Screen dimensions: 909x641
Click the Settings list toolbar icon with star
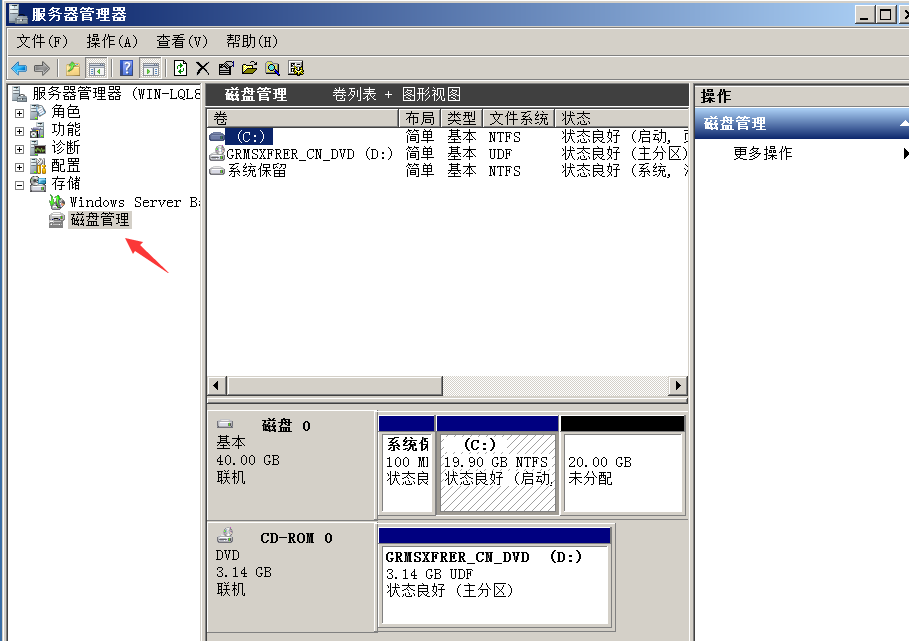(x=296, y=68)
